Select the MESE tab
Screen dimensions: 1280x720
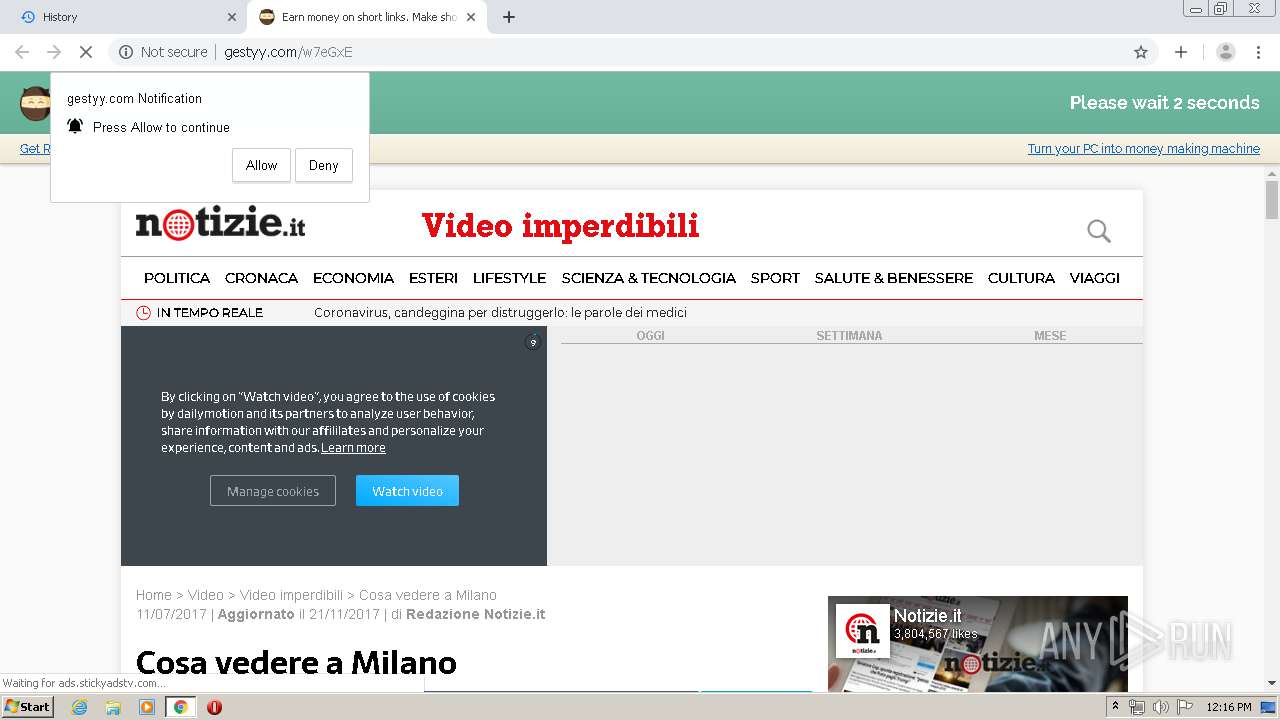pos(1050,336)
